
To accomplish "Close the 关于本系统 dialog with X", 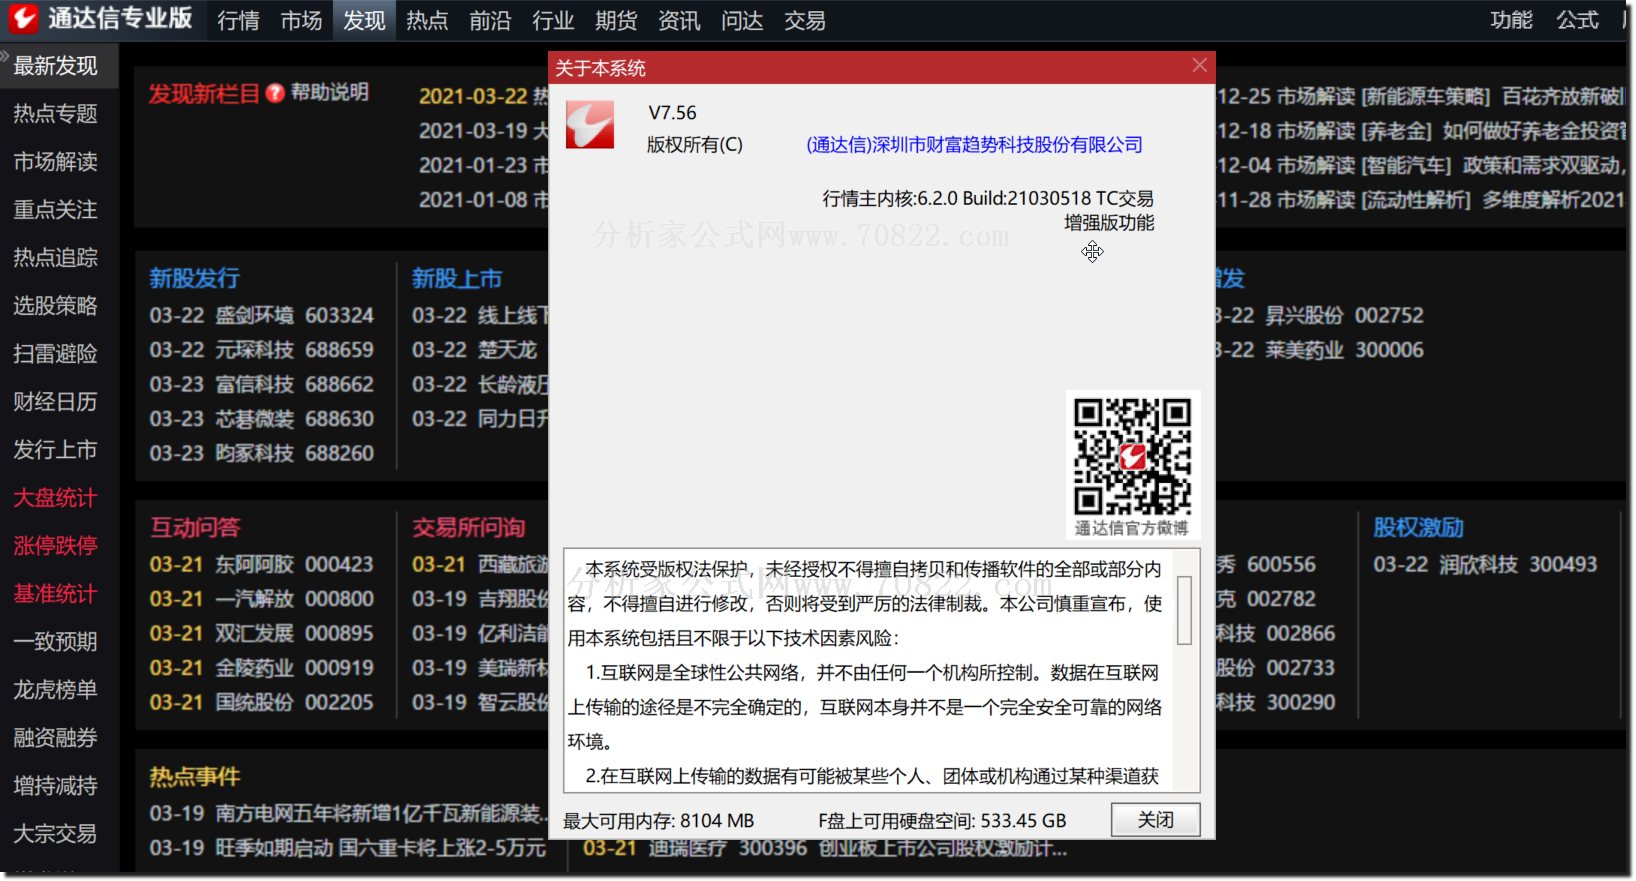I will pos(1200,65).
